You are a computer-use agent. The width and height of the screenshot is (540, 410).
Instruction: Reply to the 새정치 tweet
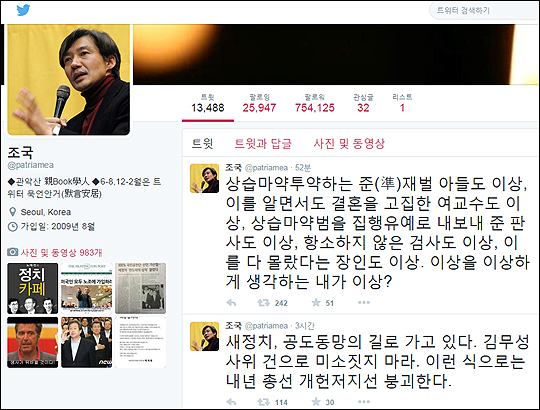pos(231,402)
